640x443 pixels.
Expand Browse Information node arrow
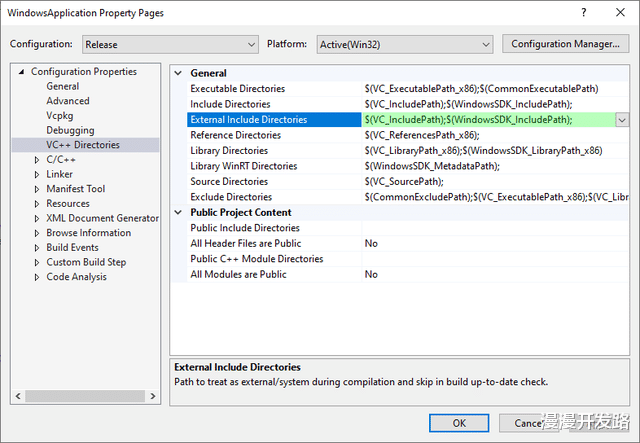point(37,234)
